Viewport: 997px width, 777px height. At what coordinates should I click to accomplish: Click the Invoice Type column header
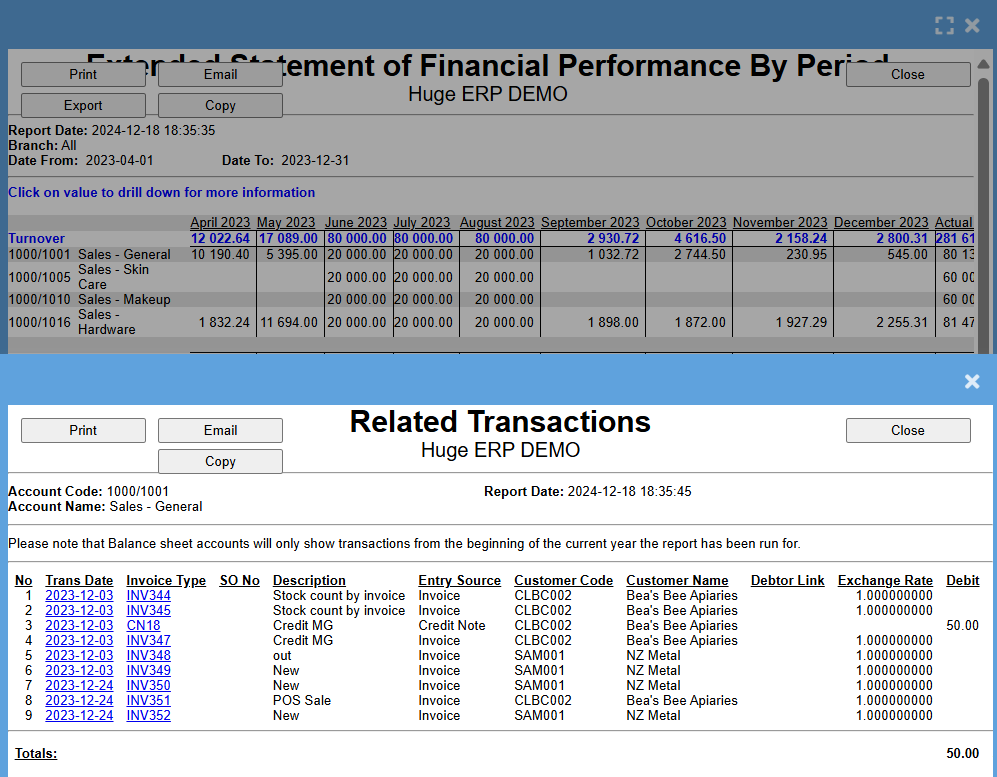(x=166, y=581)
